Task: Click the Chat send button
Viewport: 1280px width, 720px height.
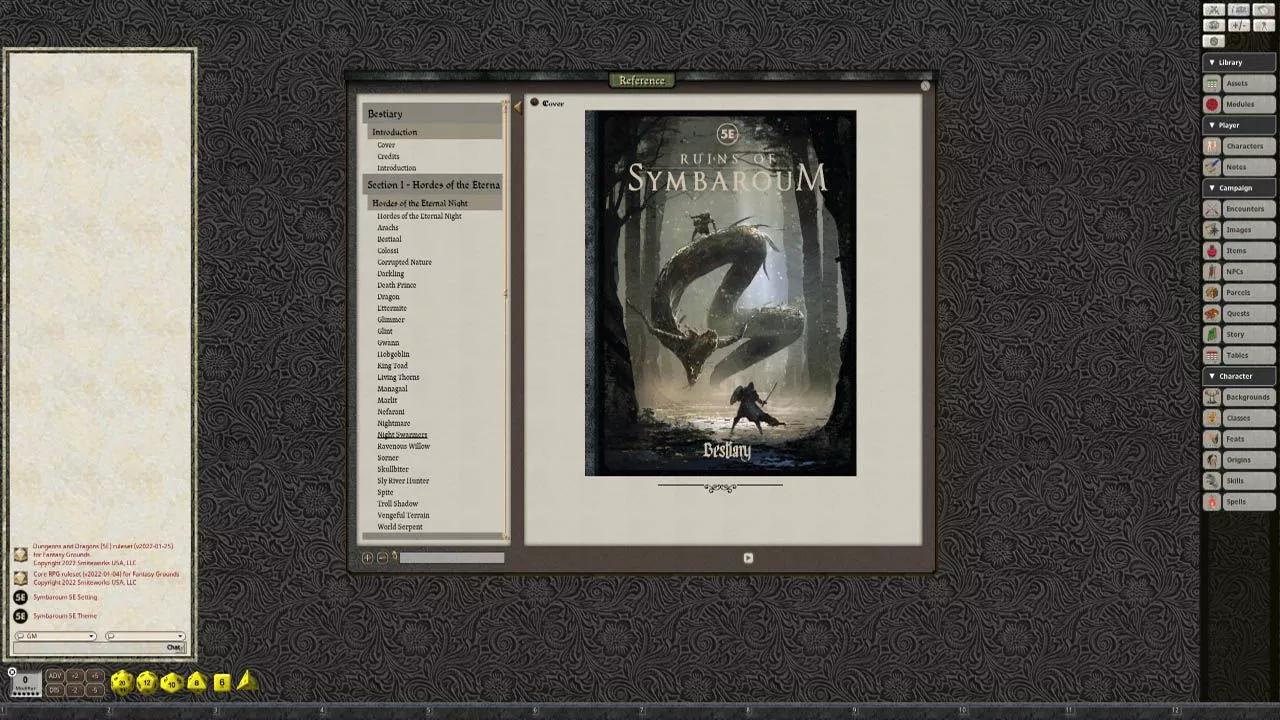Action: [x=173, y=647]
